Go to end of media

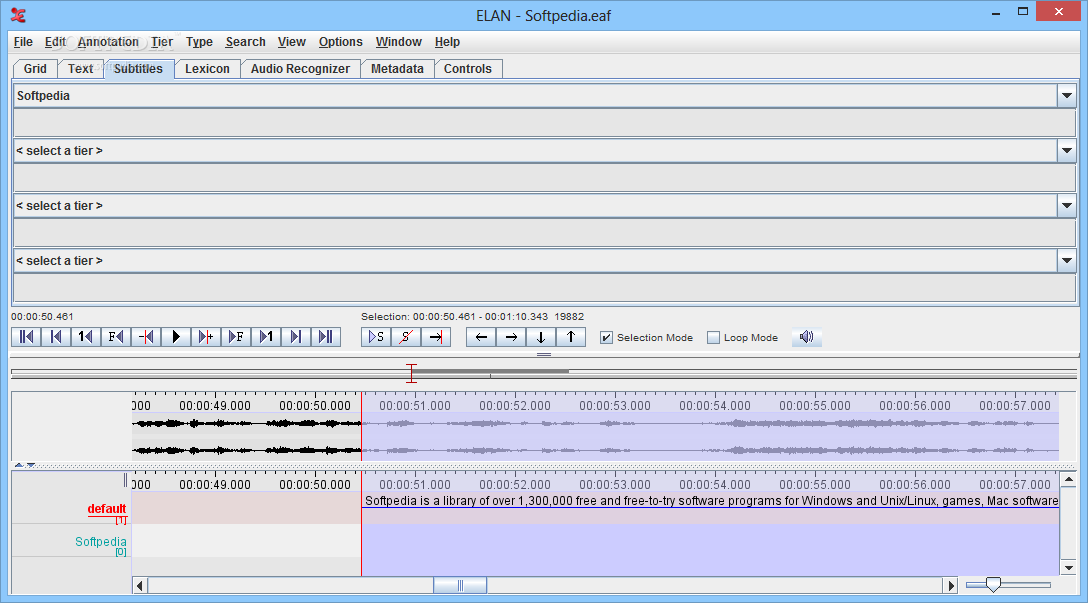(x=325, y=337)
